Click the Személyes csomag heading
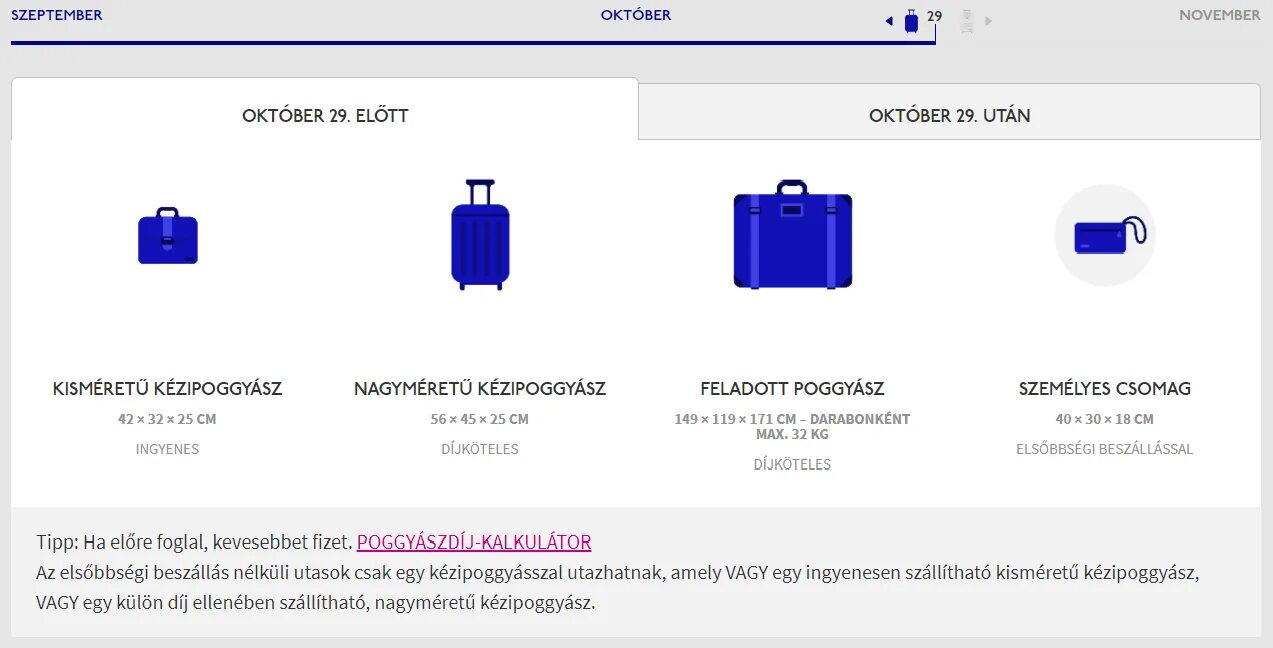 coord(1105,388)
